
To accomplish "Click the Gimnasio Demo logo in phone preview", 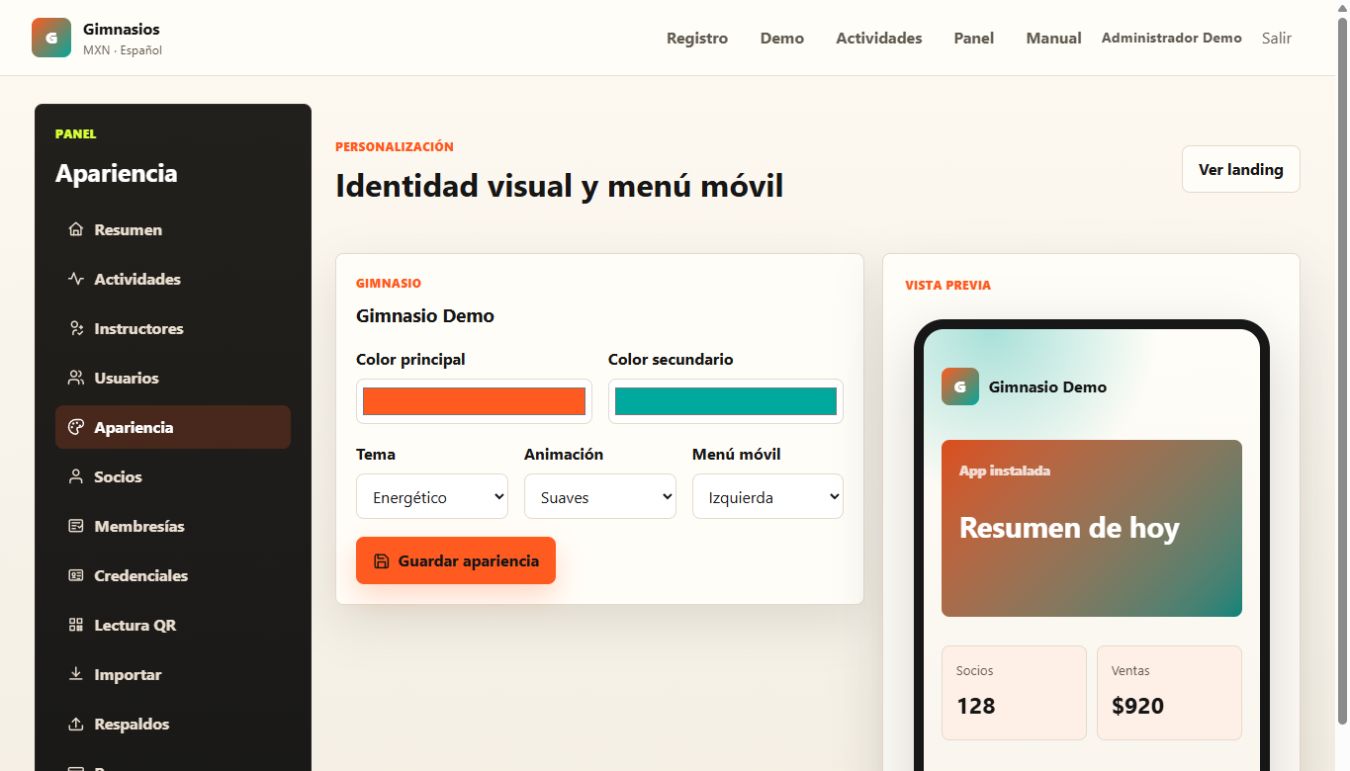I will coord(960,387).
